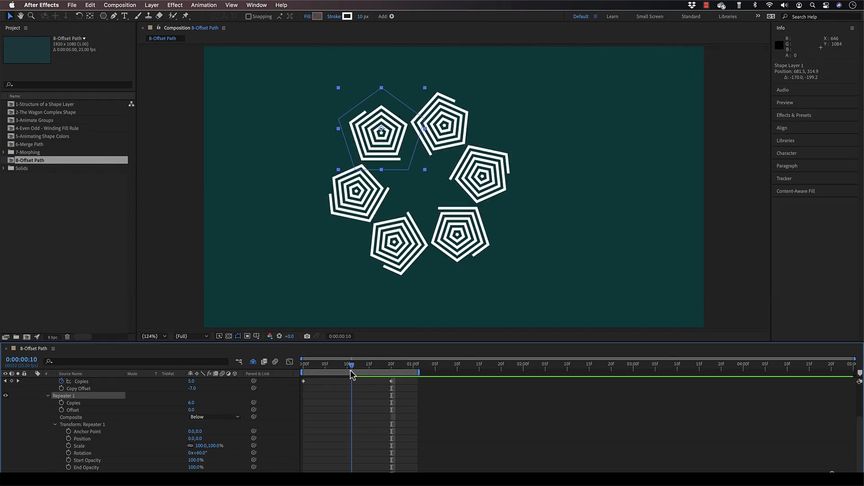The width and height of the screenshot is (864, 486).
Task: Click the Fill color swatch
Action: tap(317, 16)
